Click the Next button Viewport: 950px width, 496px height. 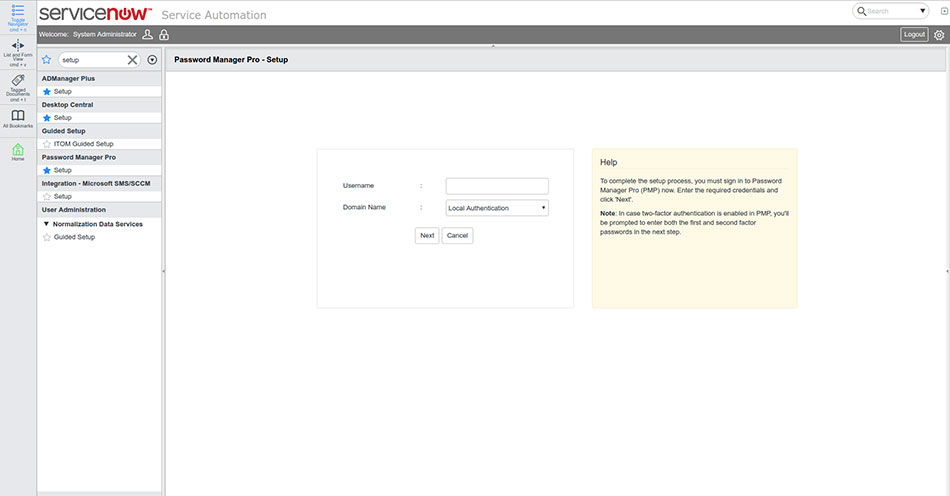click(427, 236)
